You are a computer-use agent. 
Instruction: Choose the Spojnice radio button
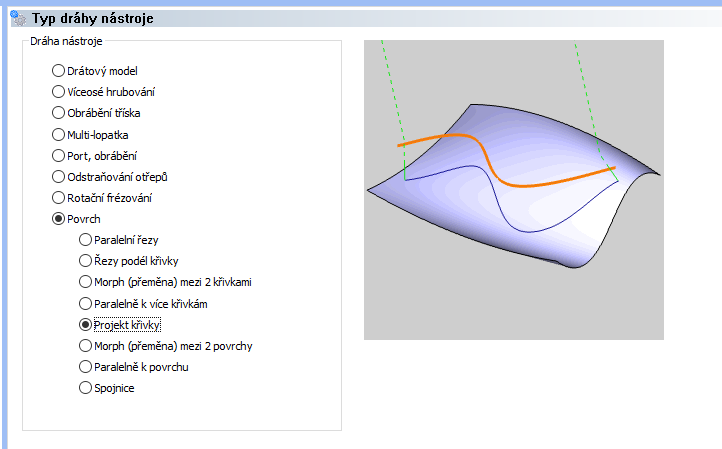coord(85,388)
